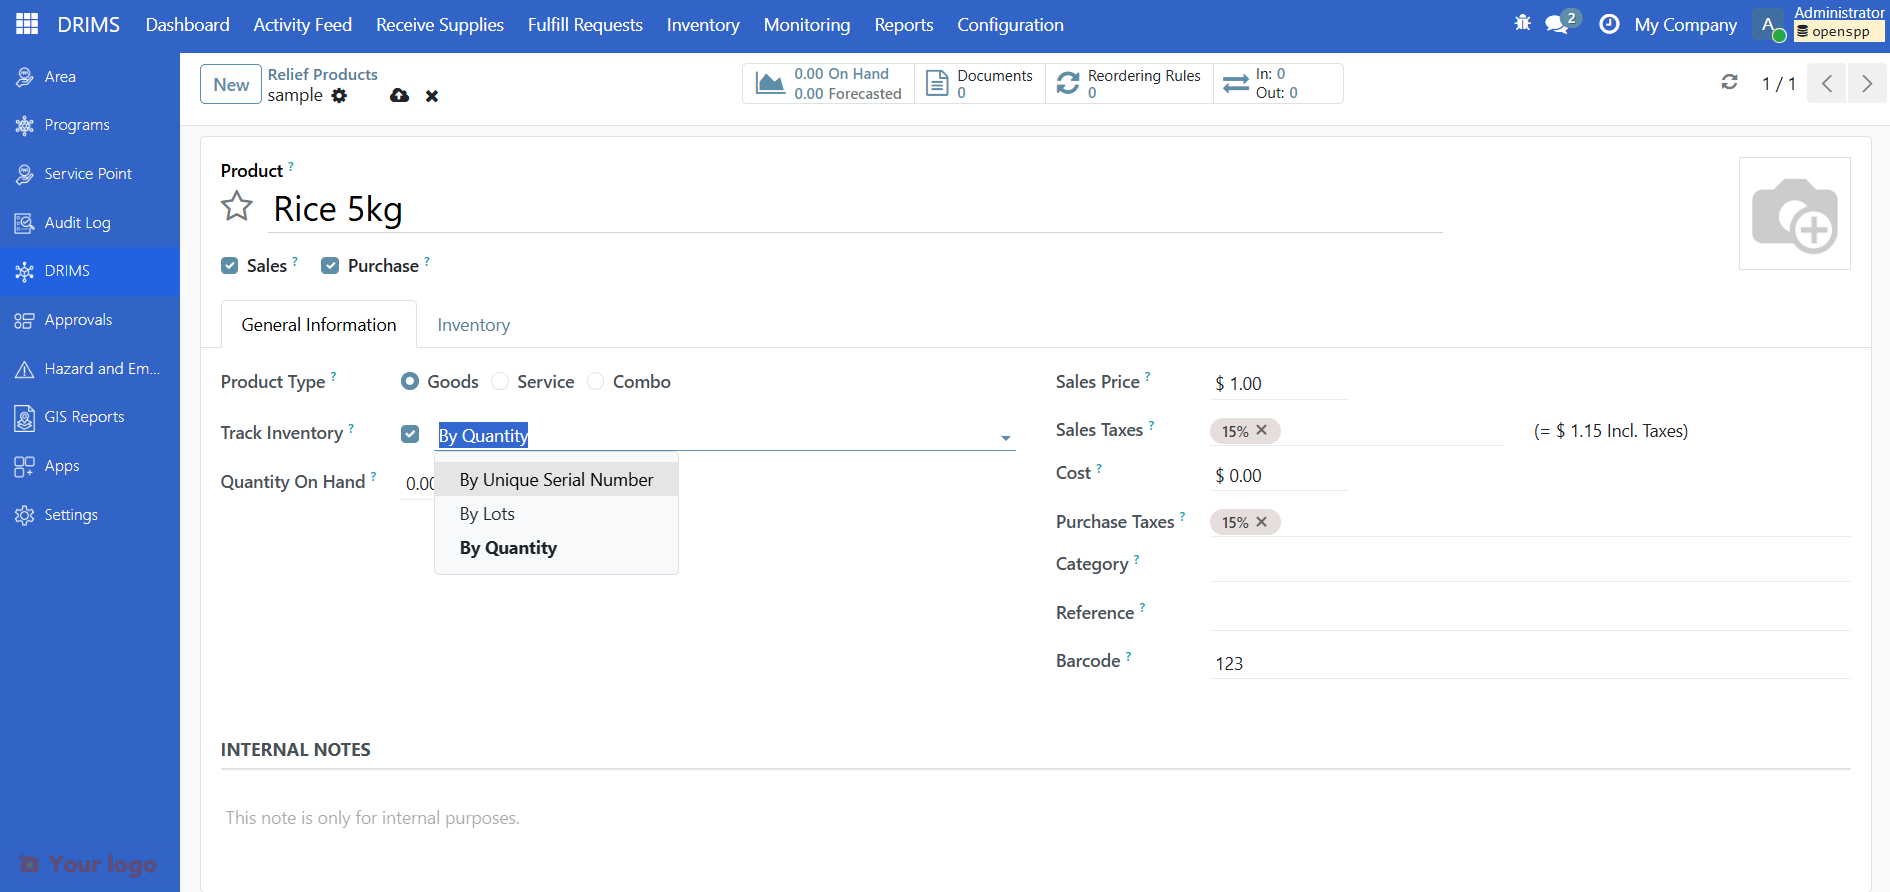This screenshot has width=1890, height=892.
Task: Choose By Quantity option in list
Action: pyautogui.click(x=556, y=548)
